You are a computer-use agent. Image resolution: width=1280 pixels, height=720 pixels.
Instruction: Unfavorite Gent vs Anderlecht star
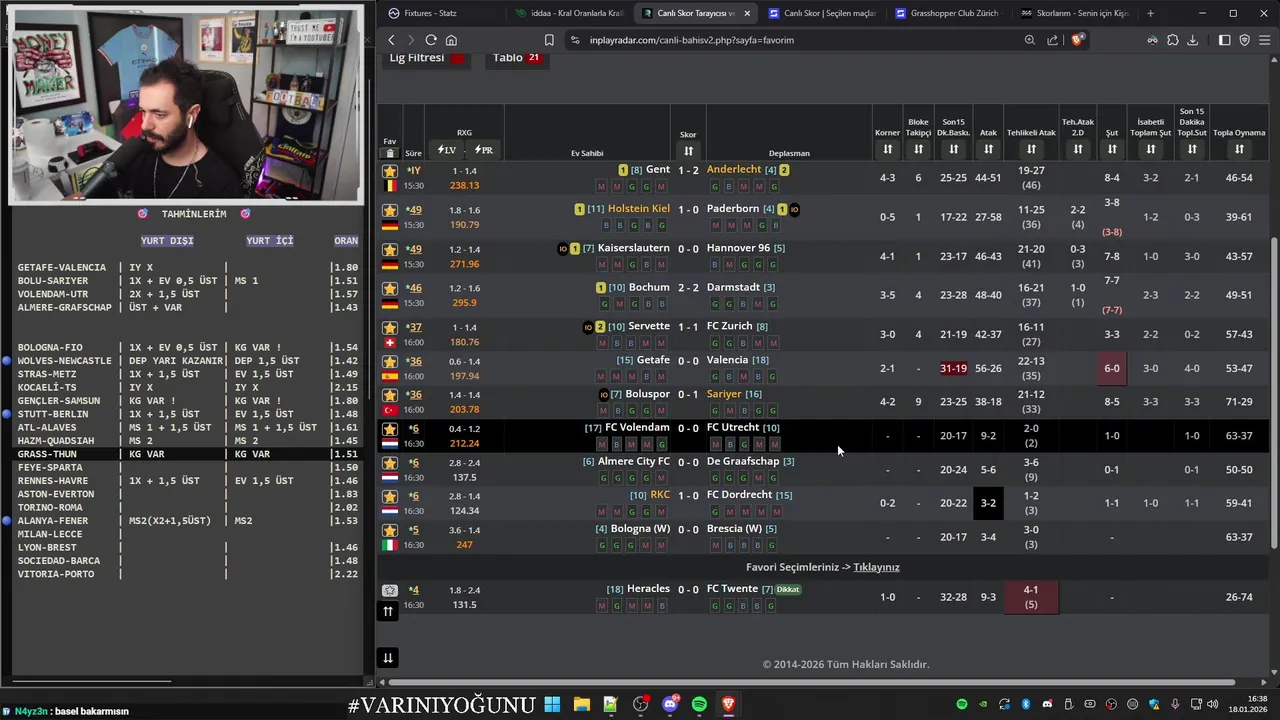pyautogui.click(x=390, y=171)
